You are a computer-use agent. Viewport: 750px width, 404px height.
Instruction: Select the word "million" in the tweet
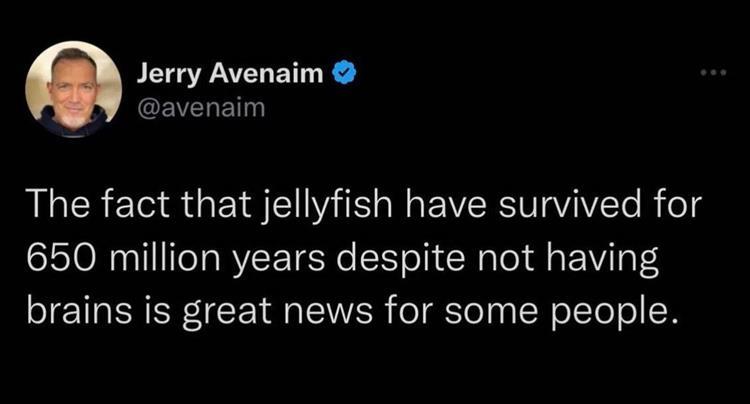(160, 260)
